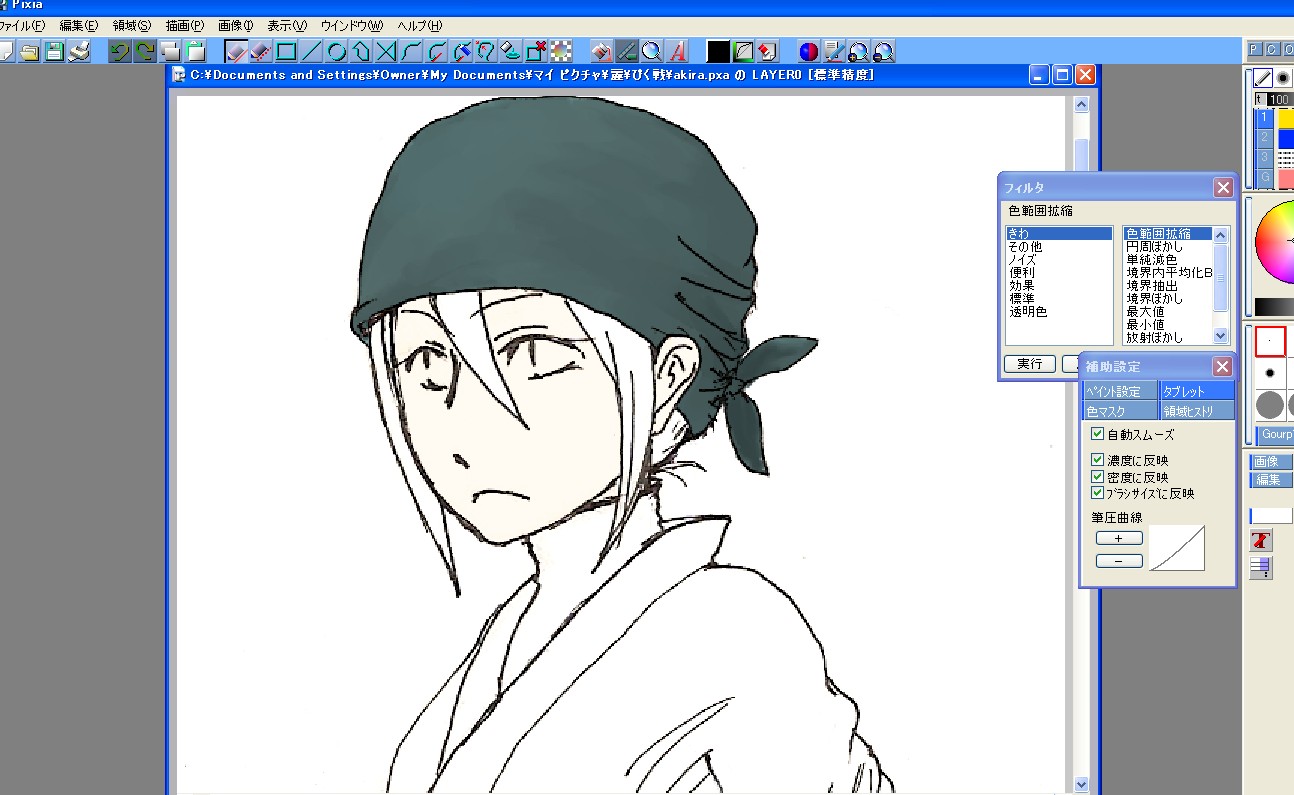This screenshot has height=795, width=1294.
Task: Switch to the 領域ヒストリ tab
Action: 1197,411
